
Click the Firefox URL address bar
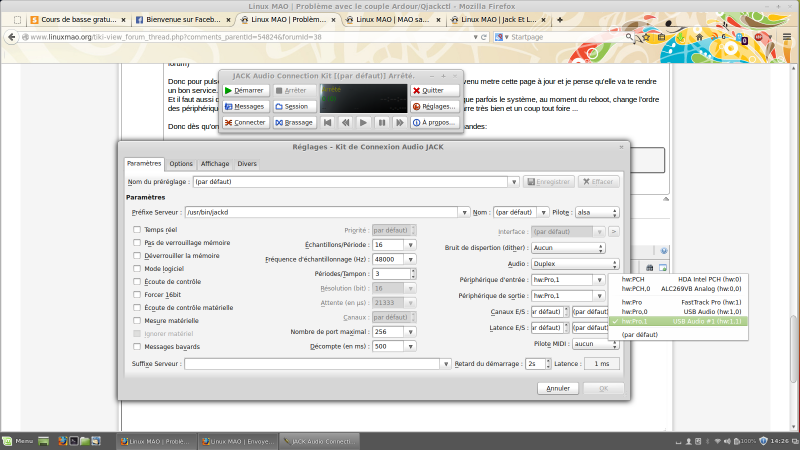pos(250,37)
